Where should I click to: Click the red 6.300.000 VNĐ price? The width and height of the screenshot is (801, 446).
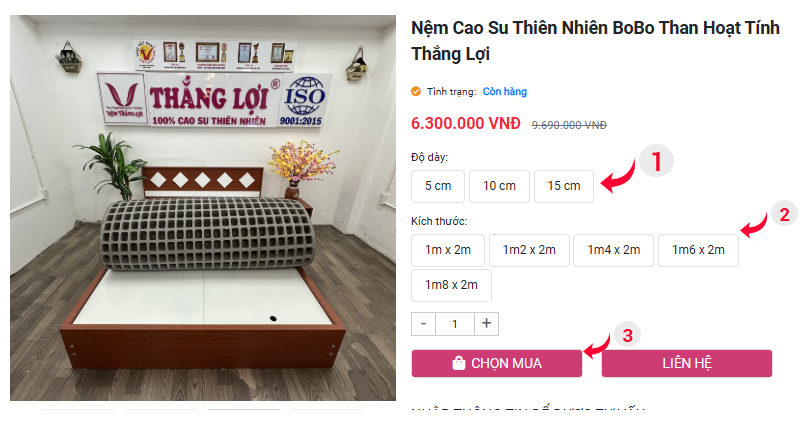[x=466, y=124]
